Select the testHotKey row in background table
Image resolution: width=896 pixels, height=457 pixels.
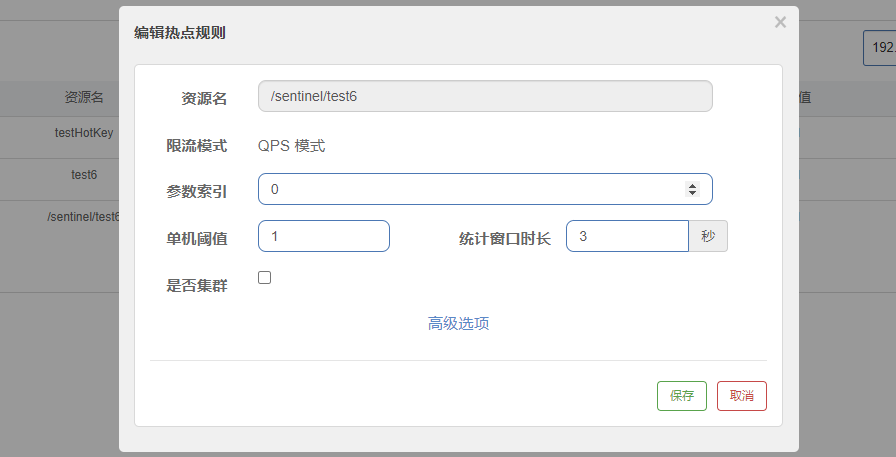pos(84,132)
